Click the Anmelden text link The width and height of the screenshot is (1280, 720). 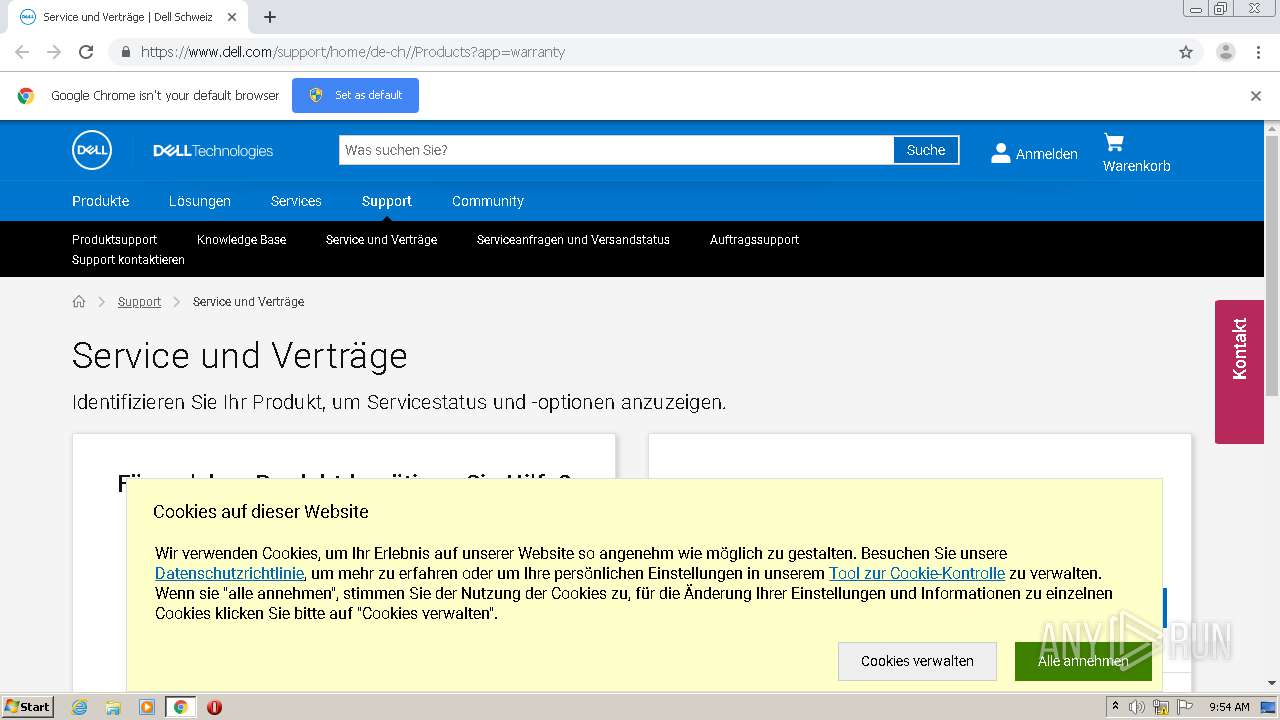(x=1046, y=154)
